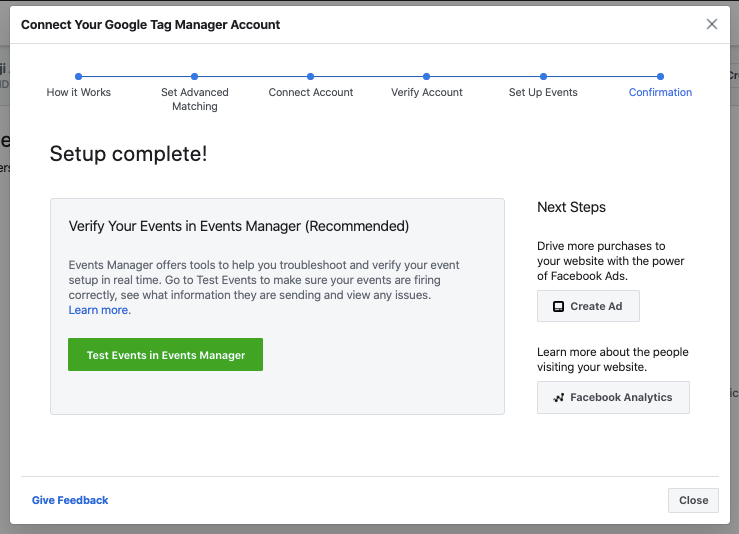This screenshot has width=739, height=534.
Task: Open the Set Advanced Matching step label
Action: point(195,99)
